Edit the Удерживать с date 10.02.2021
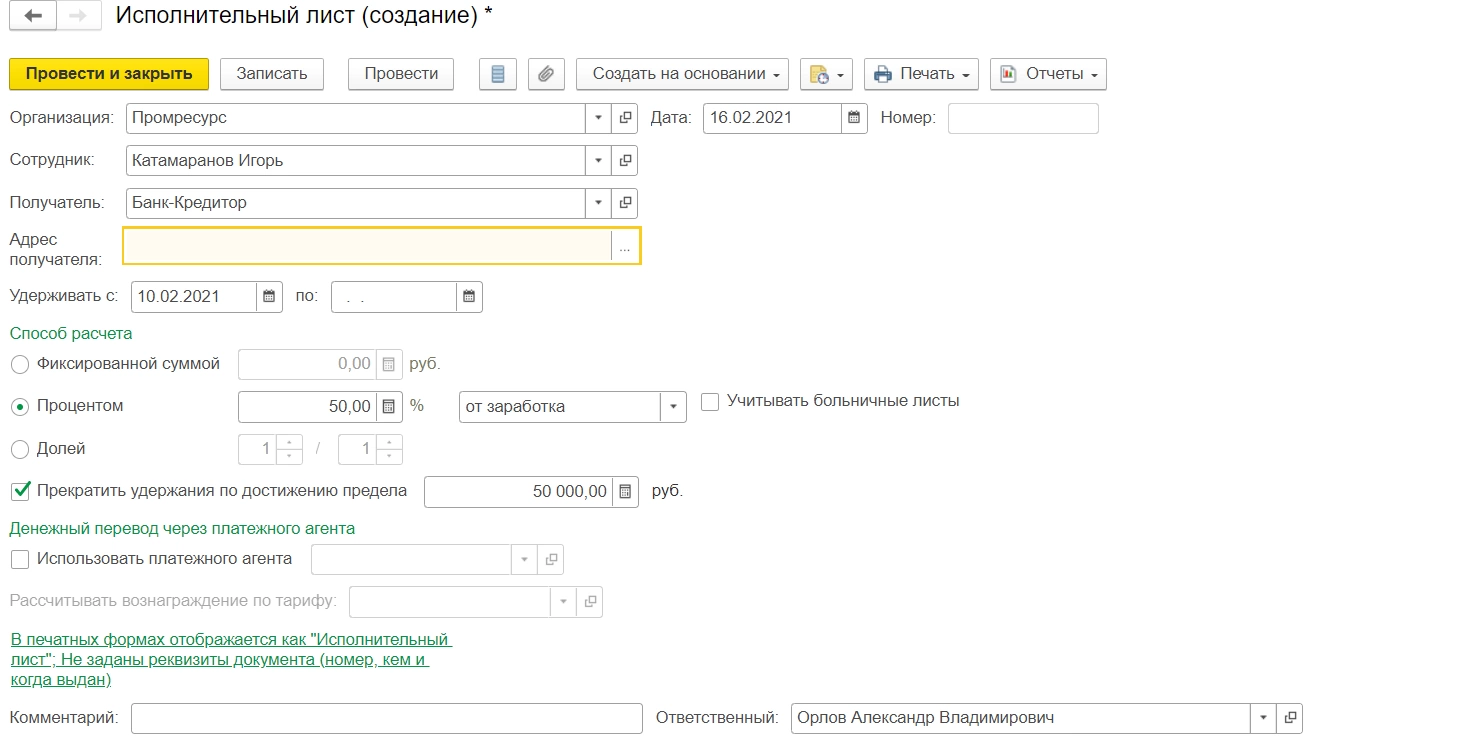The image size is (1463, 747). (x=194, y=297)
